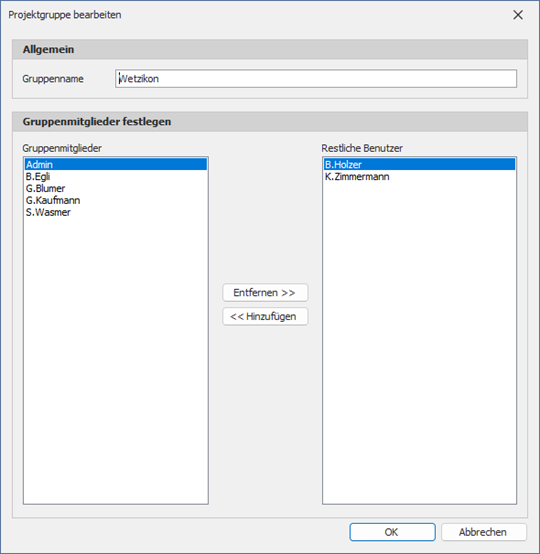
Task: Click into the Gruppenname text field
Action: point(316,78)
